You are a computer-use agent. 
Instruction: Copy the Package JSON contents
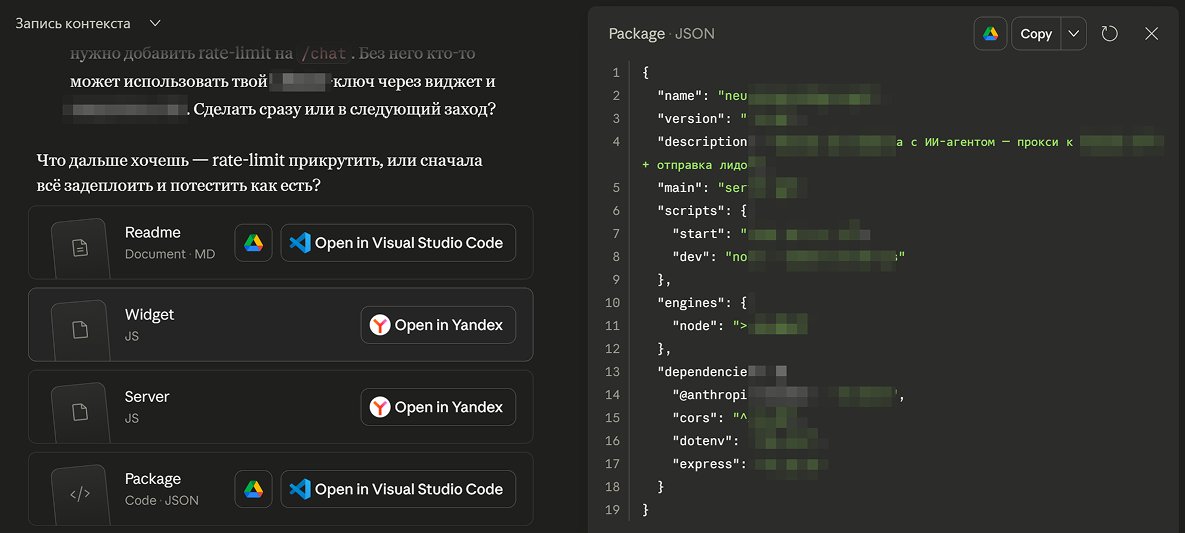tap(1036, 34)
